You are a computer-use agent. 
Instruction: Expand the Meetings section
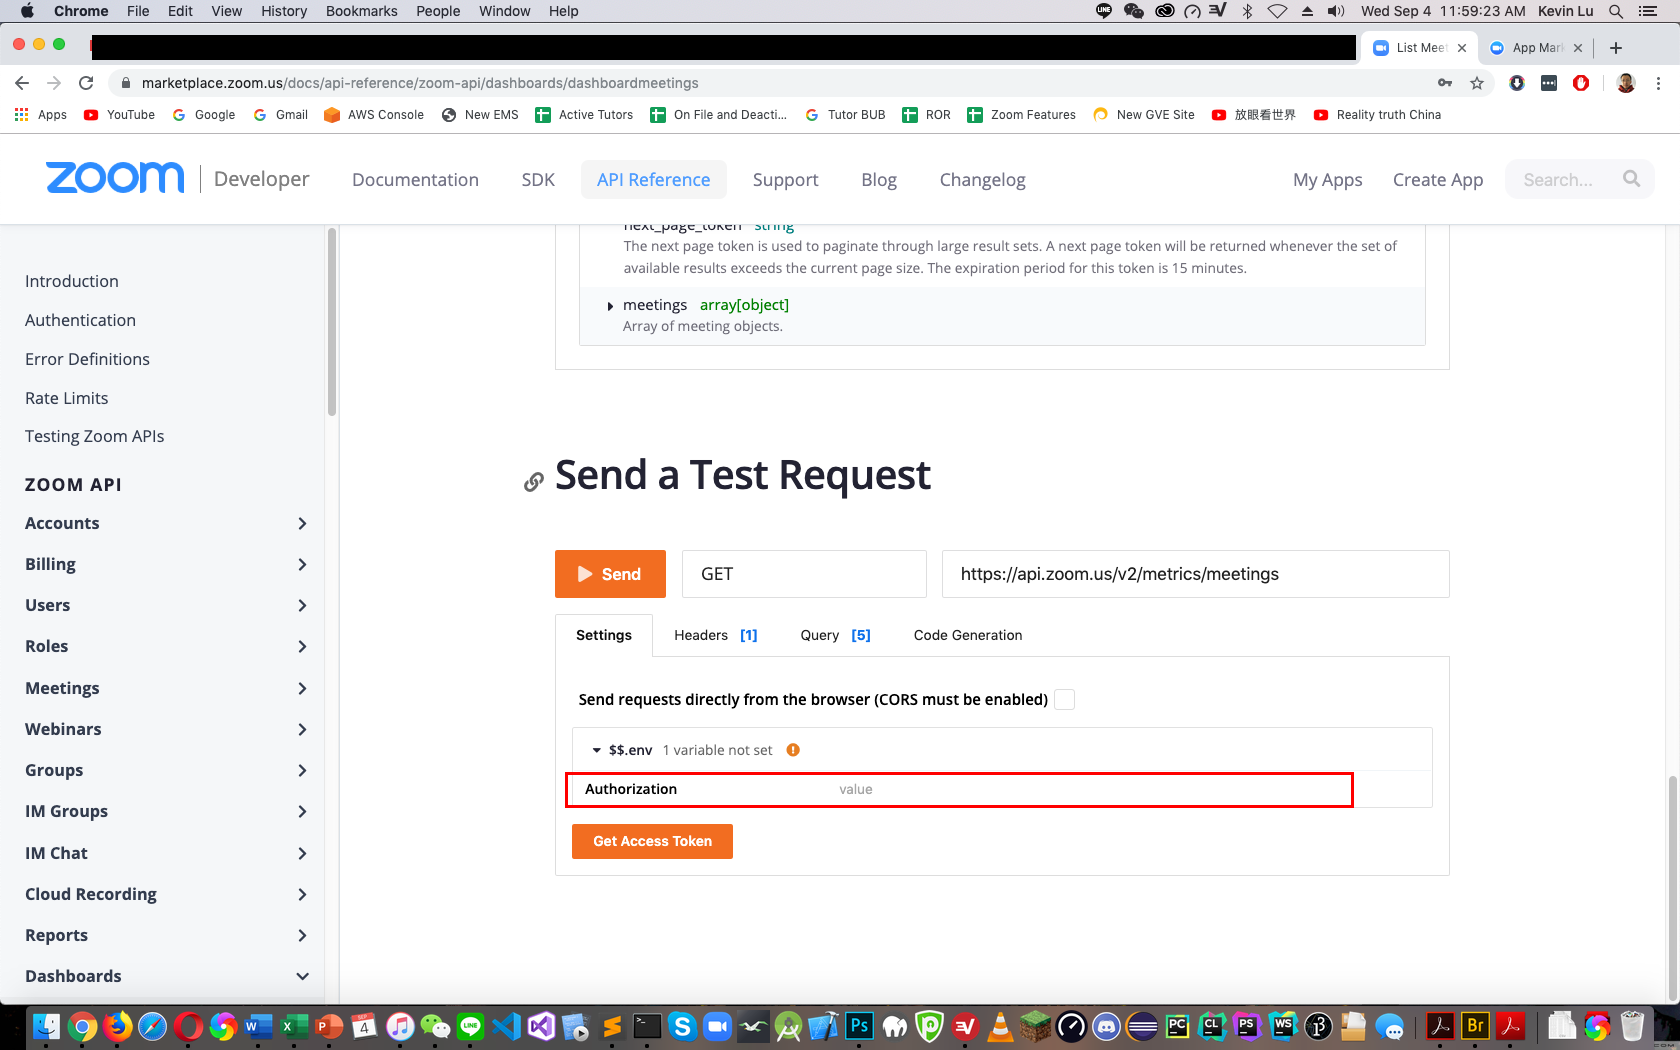[x=302, y=689]
